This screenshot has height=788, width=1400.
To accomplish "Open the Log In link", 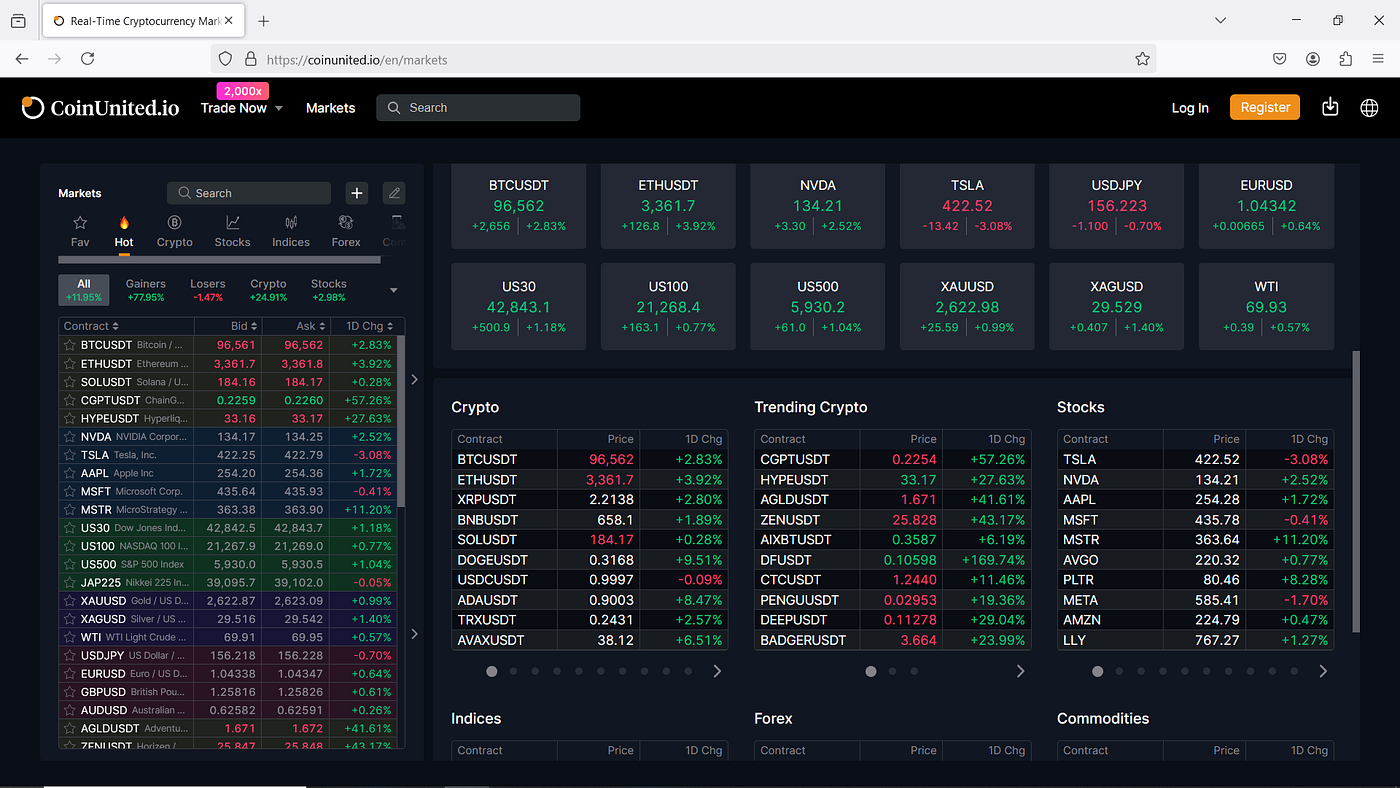I will (1190, 107).
